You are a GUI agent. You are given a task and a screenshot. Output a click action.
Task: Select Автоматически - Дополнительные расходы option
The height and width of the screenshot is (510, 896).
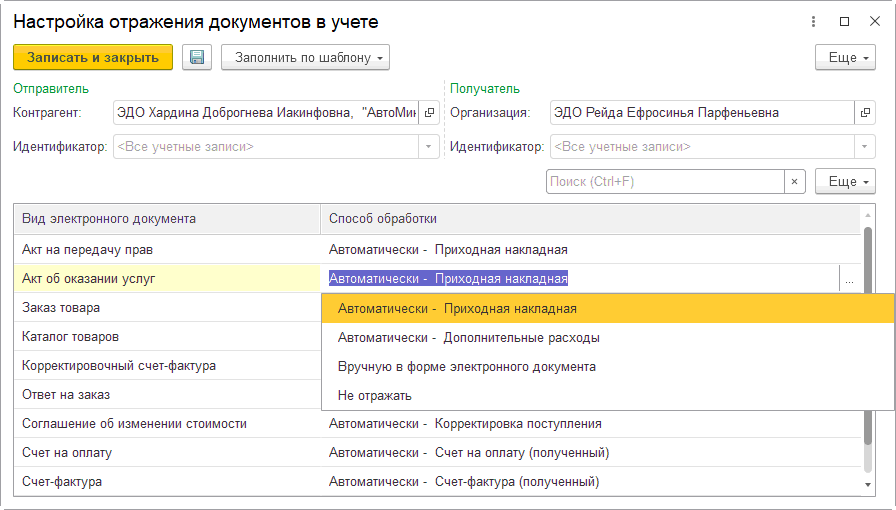[x=468, y=338]
